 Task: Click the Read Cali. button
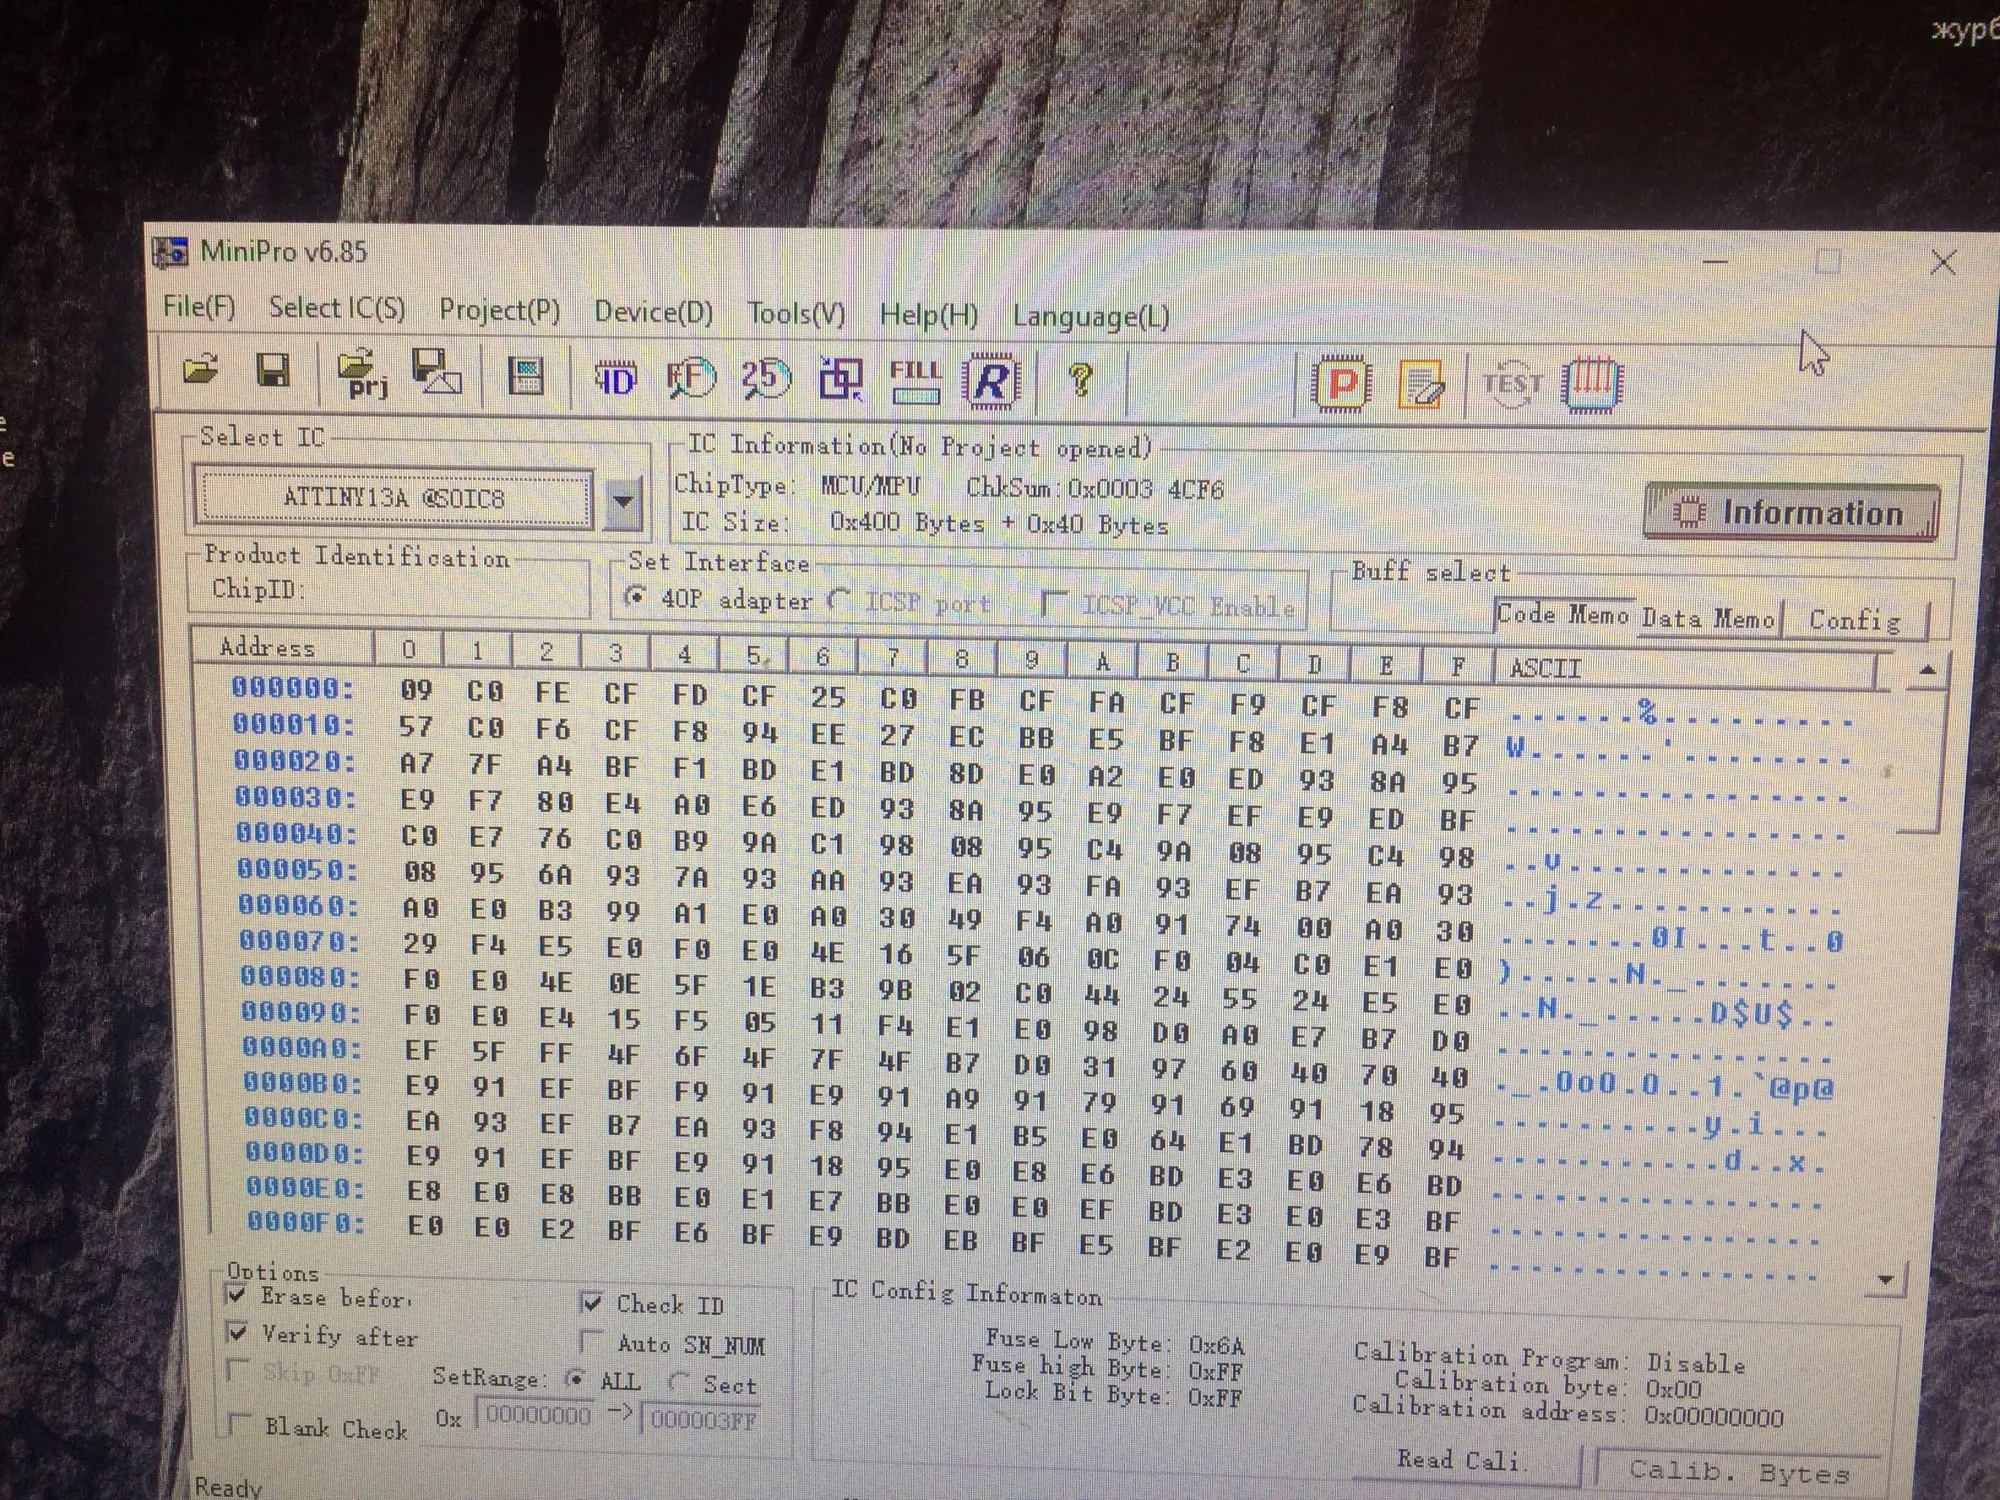click(1458, 1460)
